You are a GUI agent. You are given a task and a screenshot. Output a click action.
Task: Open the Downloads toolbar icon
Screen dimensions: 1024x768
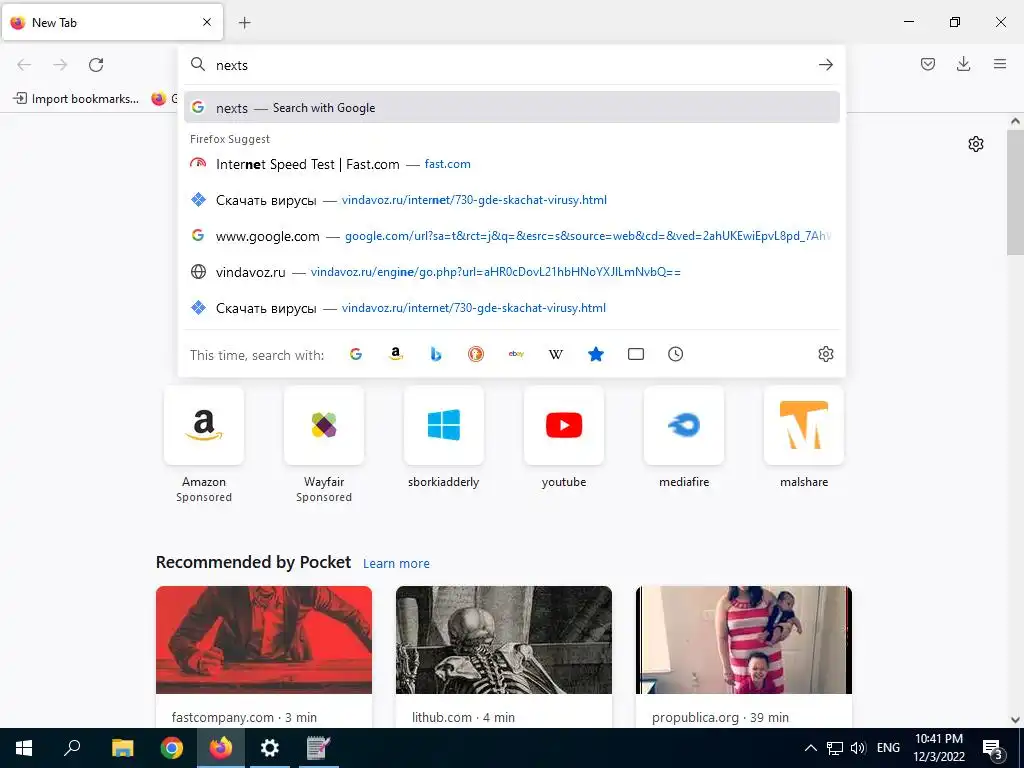(963, 64)
